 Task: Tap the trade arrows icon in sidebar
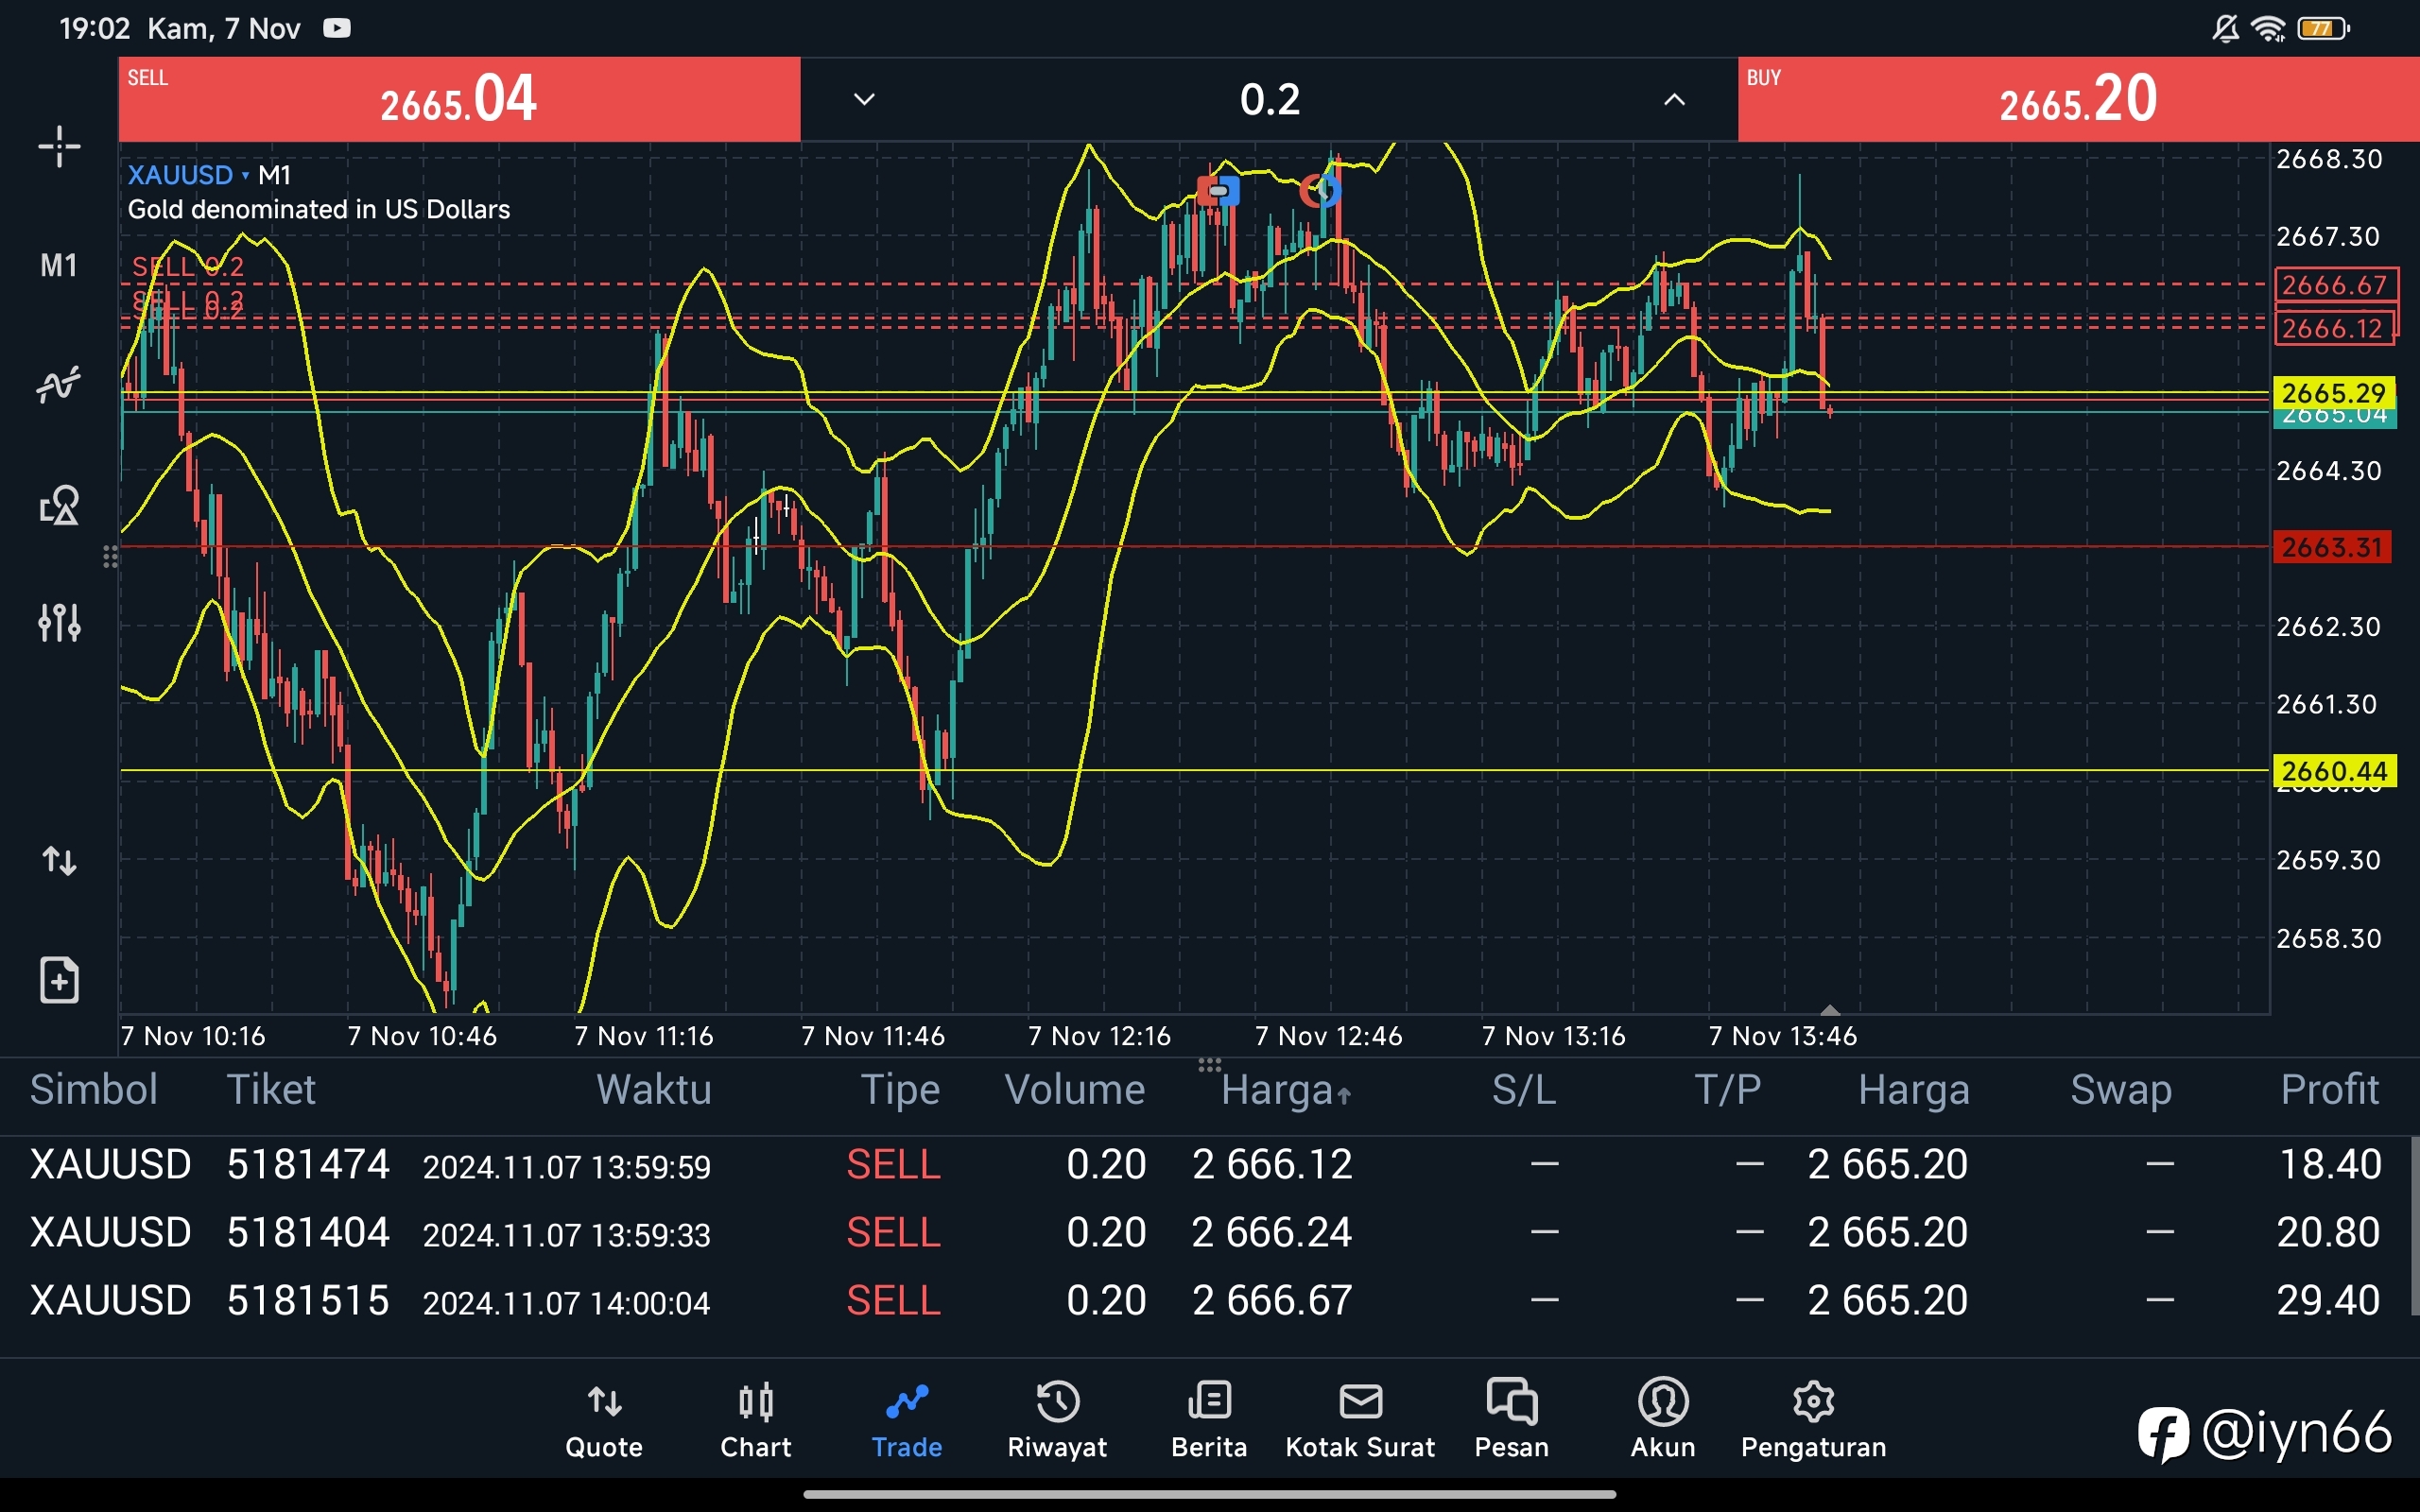(59, 860)
